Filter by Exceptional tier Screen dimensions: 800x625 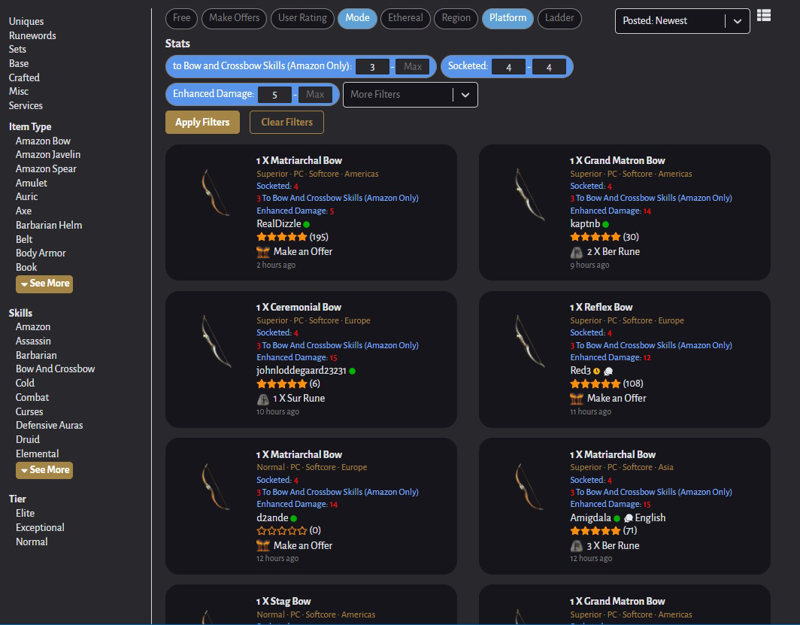[x=40, y=528]
